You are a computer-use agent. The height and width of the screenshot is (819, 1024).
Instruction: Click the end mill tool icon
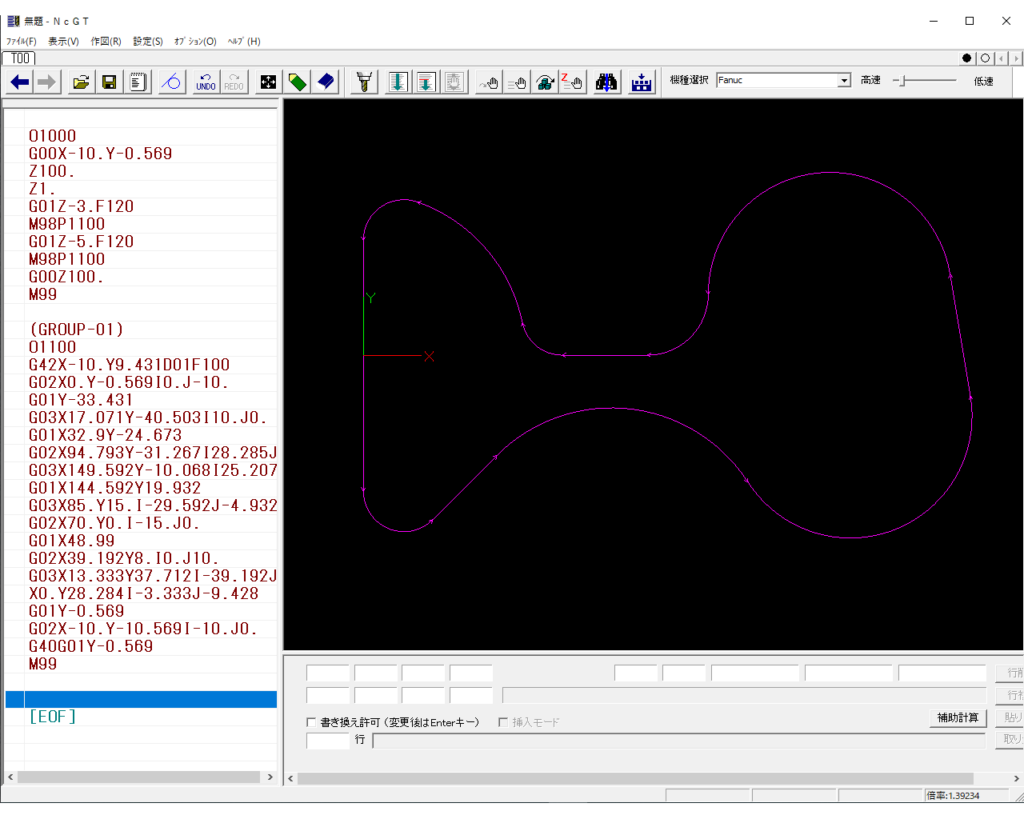pos(365,82)
